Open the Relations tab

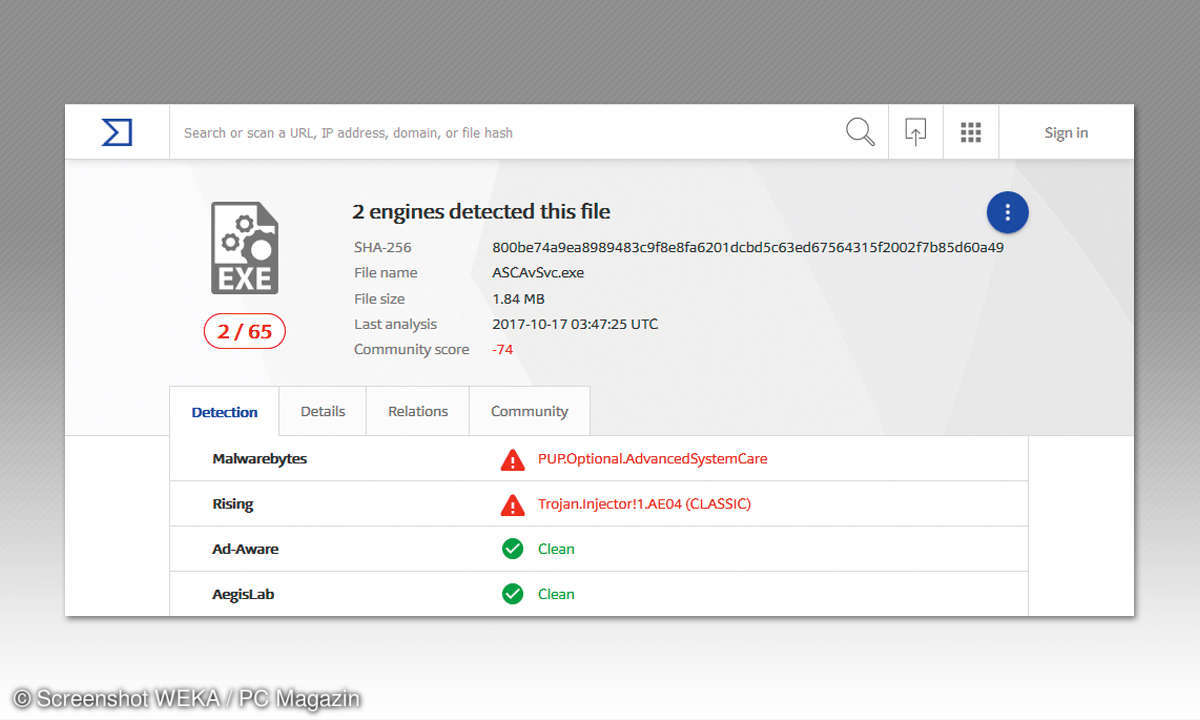[418, 411]
